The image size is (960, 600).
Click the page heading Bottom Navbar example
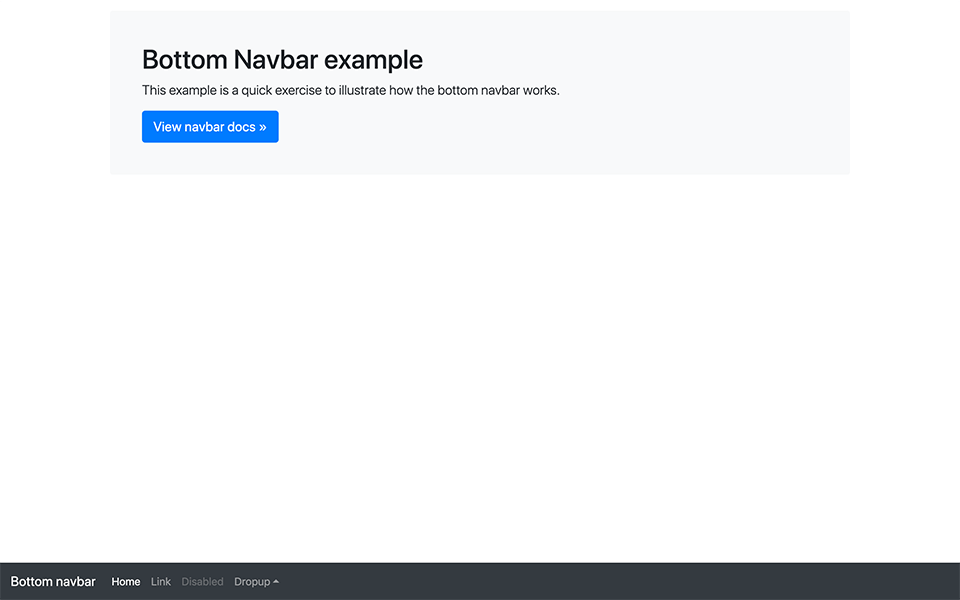pos(282,59)
